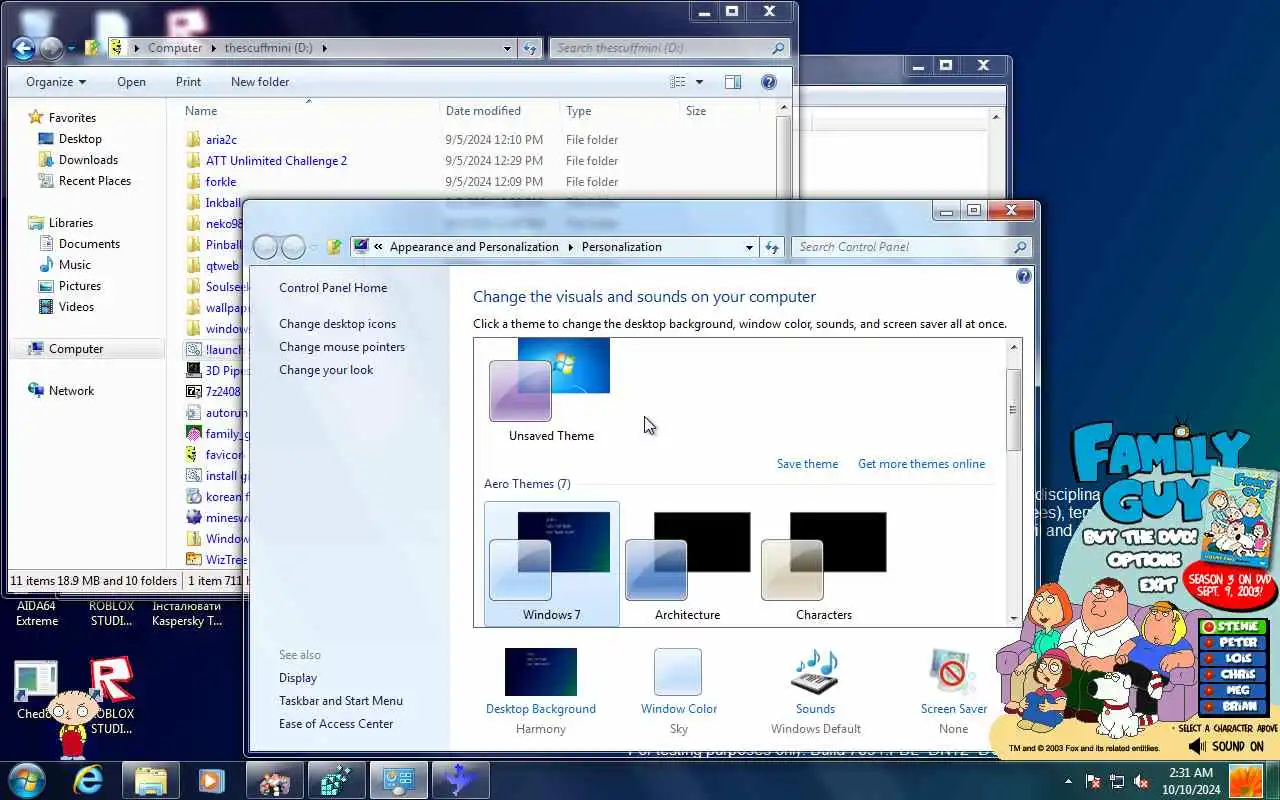Expand the Control Panel address dropdown

(749, 247)
